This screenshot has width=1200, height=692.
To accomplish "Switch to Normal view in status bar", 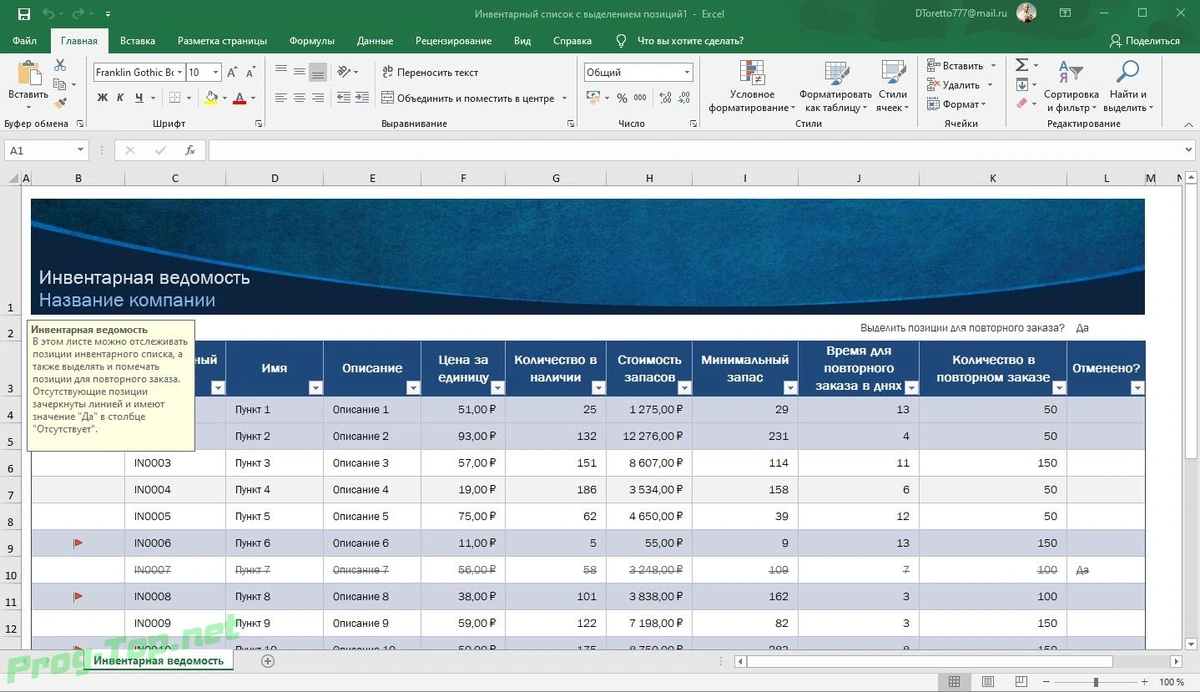I will click(955, 682).
